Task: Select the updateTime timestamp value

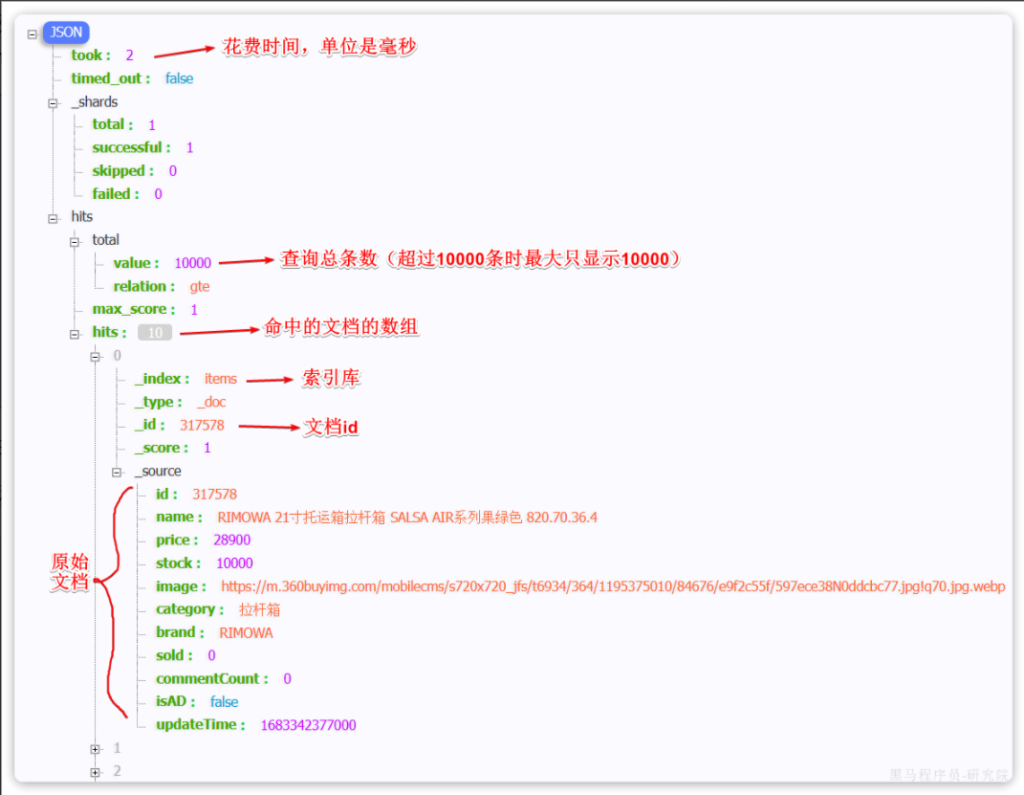Action: click(308, 725)
